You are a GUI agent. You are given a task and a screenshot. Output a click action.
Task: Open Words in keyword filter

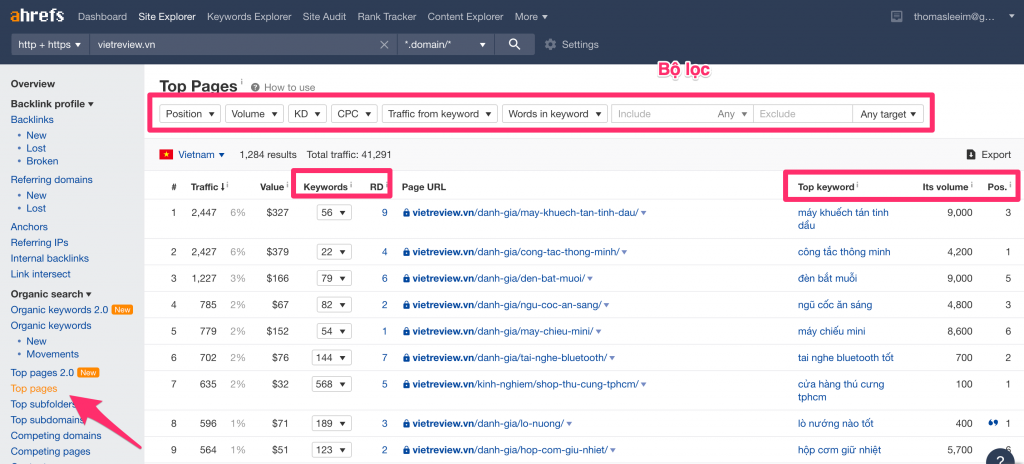tap(555, 114)
